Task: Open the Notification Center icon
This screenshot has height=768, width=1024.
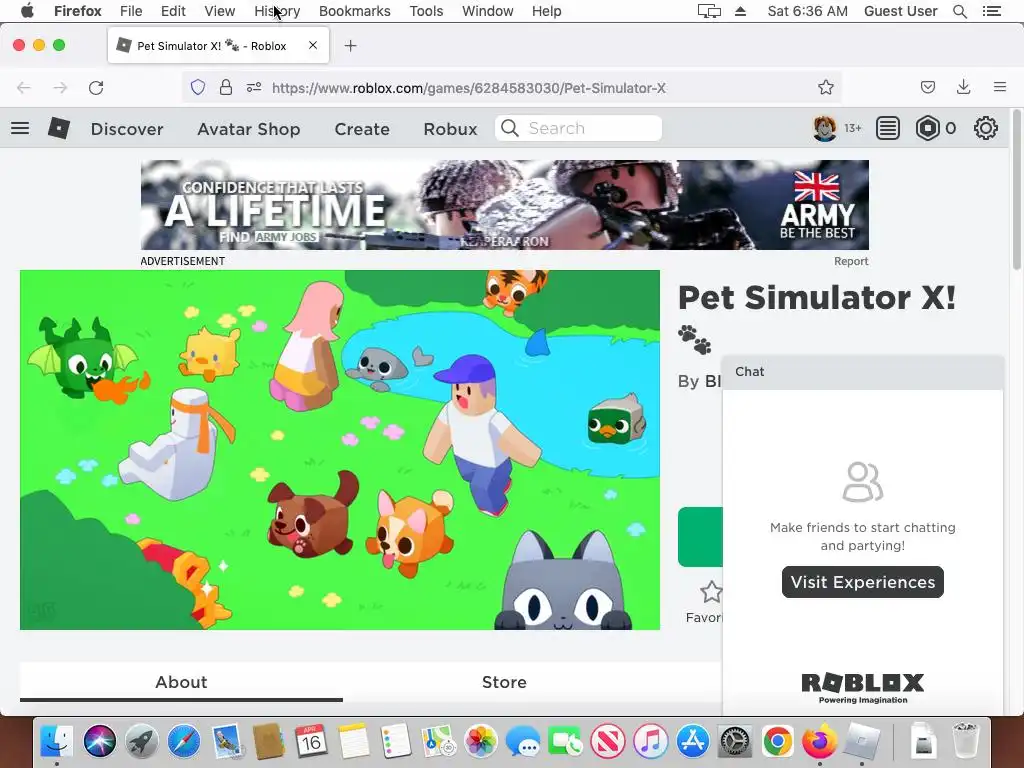Action: (x=992, y=11)
